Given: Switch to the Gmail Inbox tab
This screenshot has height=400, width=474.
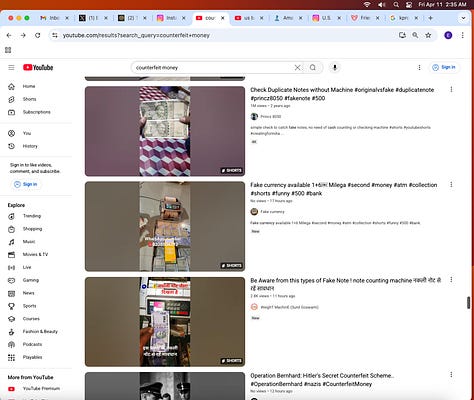Looking at the screenshot, I should [54, 18].
